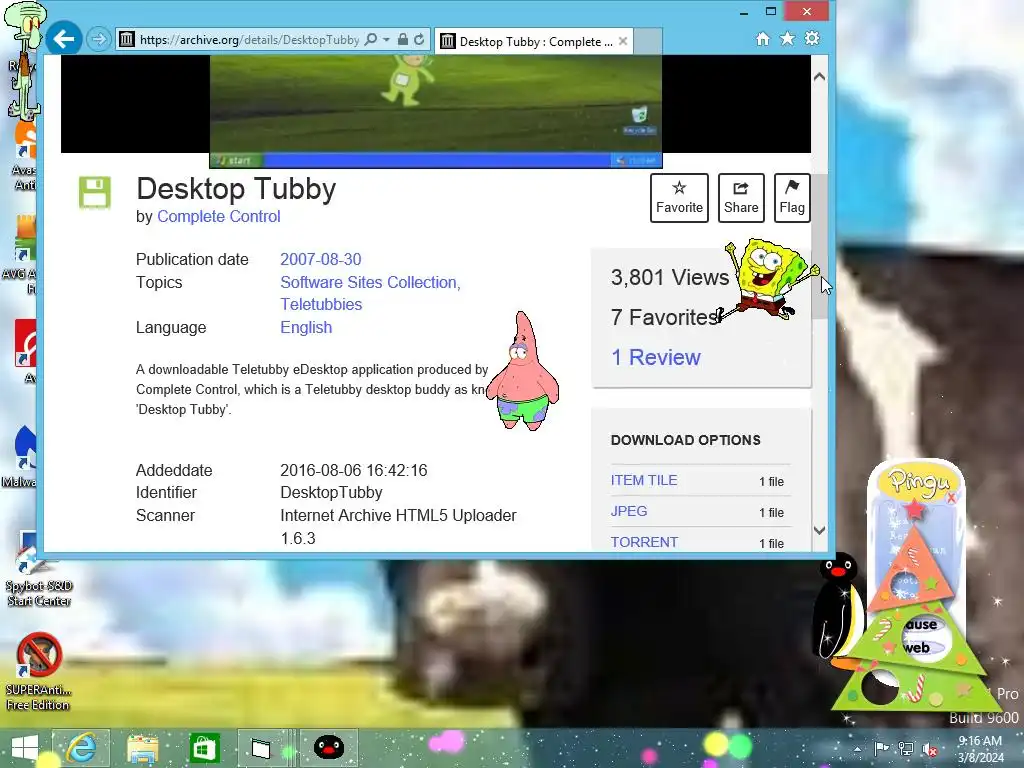Click the Identifier value DesktopTubby
The width and height of the screenshot is (1024, 768).
(x=331, y=492)
